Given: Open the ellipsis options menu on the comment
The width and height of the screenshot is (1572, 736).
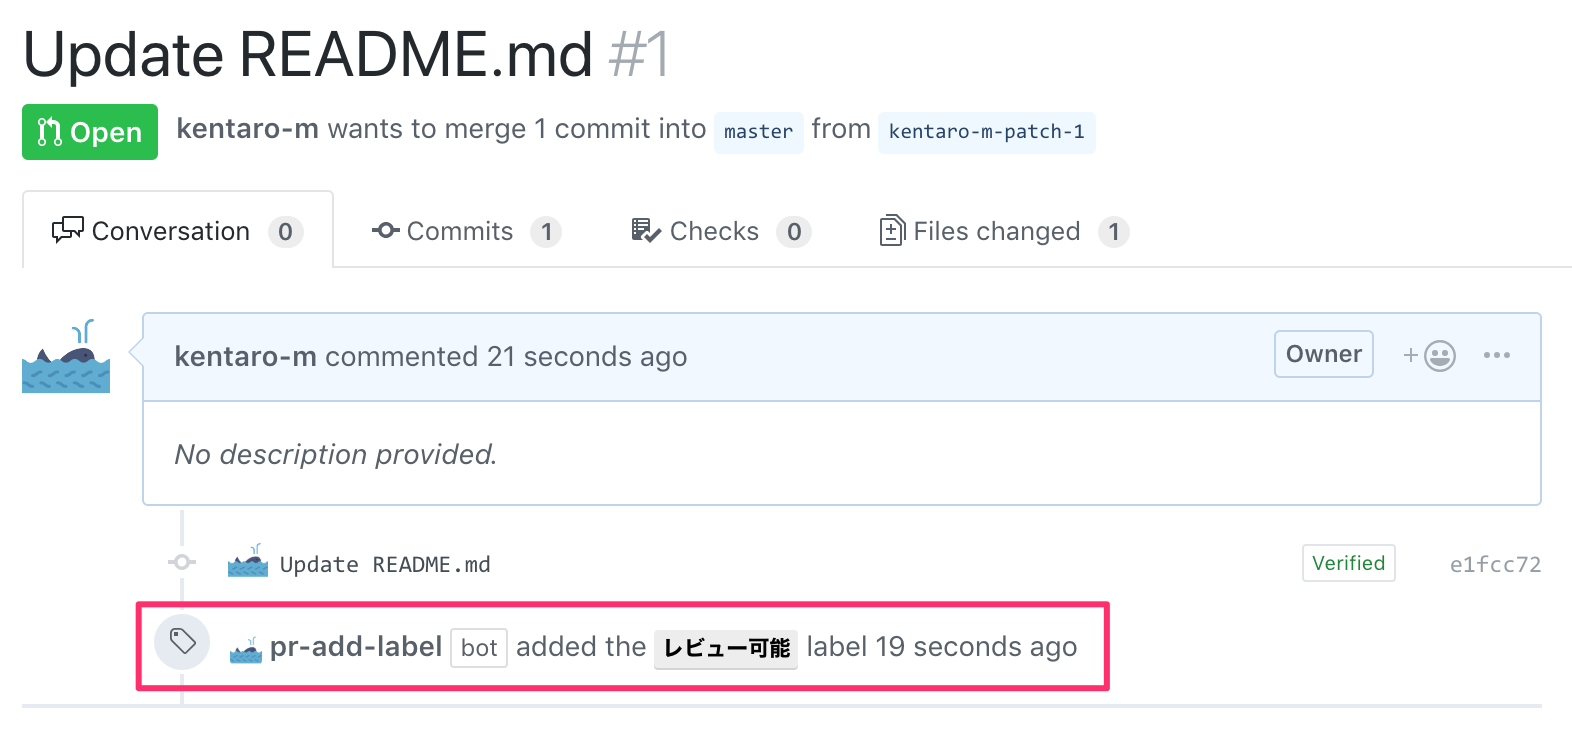Looking at the screenshot, I should pos(1498,355).
